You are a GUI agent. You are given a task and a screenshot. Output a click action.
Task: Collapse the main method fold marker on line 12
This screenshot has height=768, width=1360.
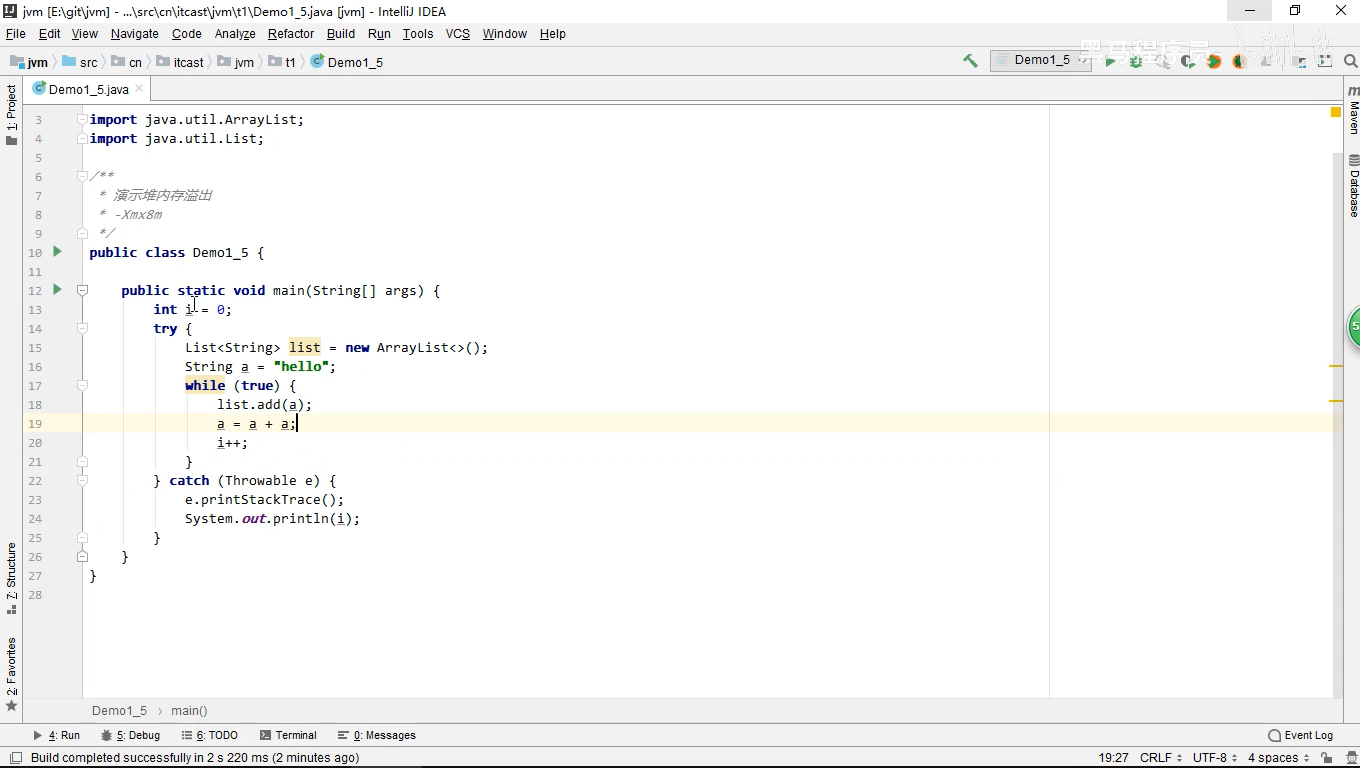[82, 290]
